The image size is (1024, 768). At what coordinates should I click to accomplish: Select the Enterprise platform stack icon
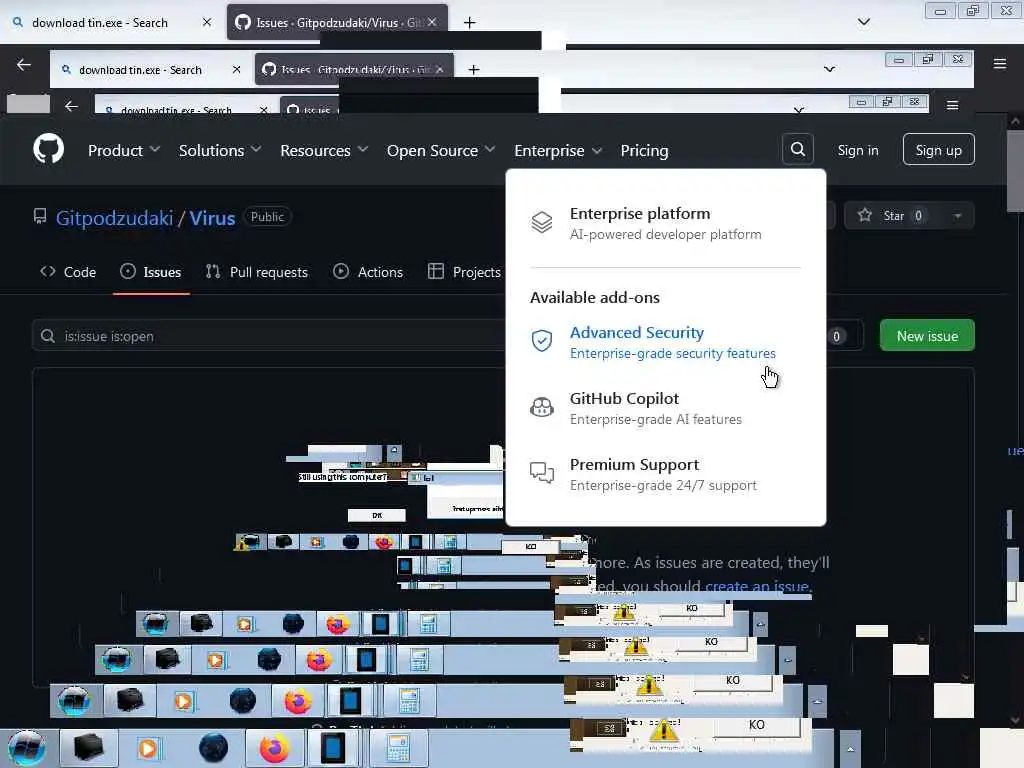pyautogui.click(x=541, y=222)
